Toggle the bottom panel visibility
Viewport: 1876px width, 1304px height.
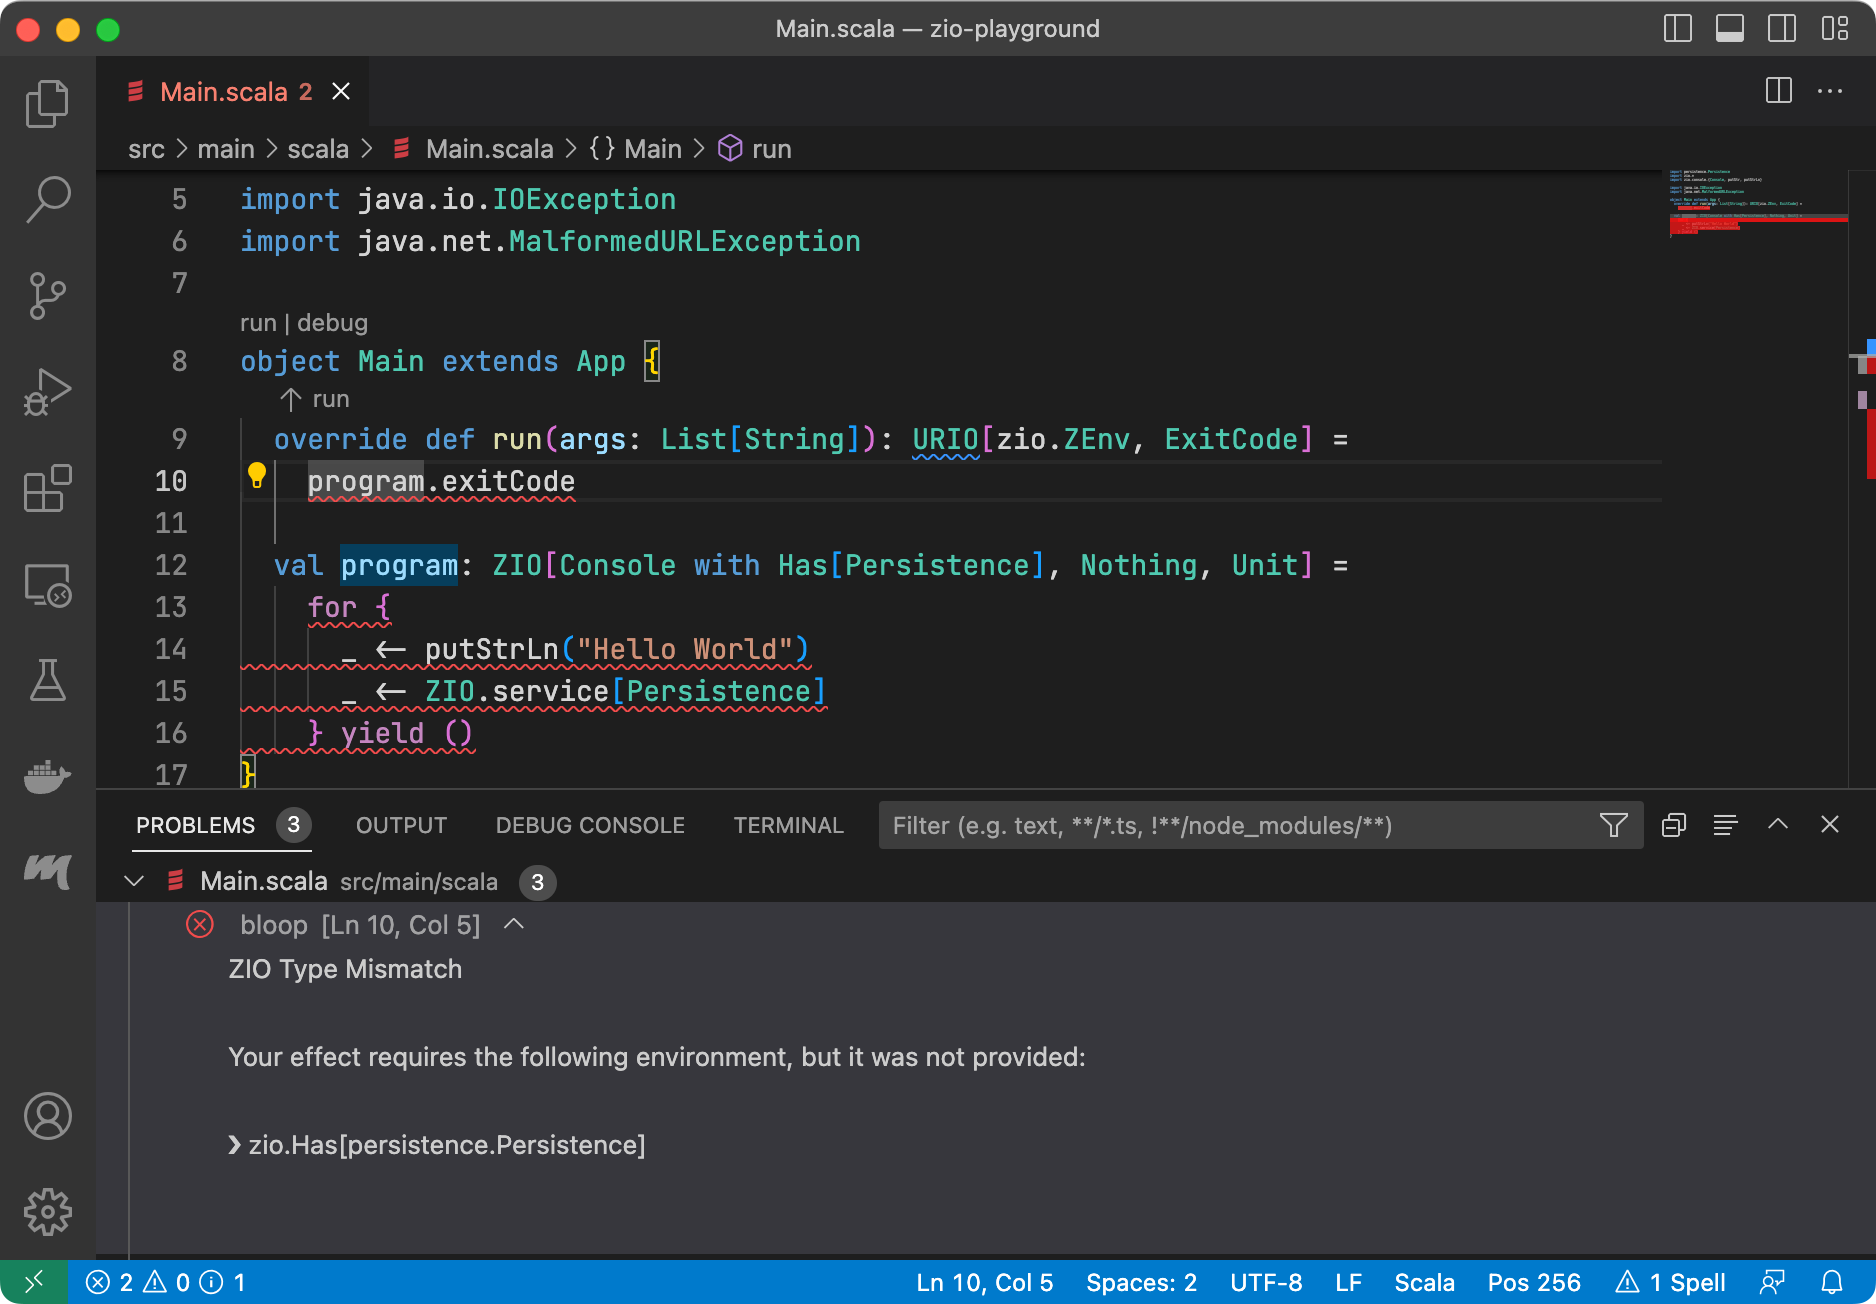pos(1729,29)
